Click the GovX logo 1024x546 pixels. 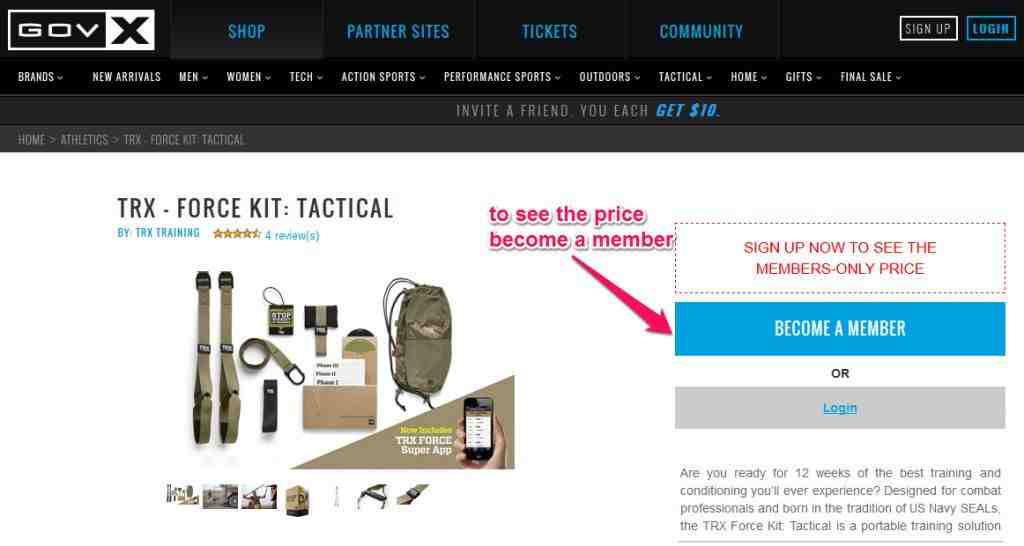click(x=82, y=30)
